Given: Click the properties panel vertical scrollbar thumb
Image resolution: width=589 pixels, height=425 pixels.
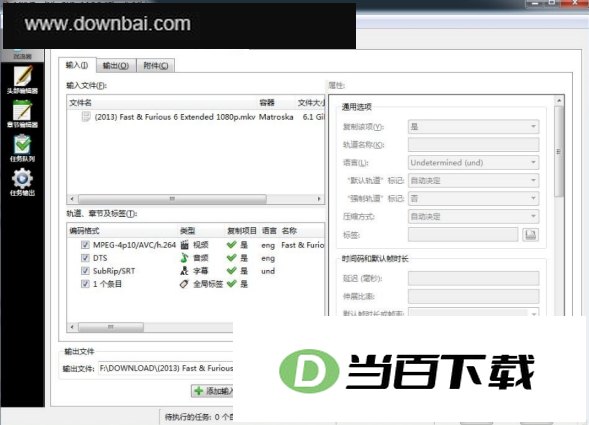Looking at the screenshot, I should pos(559,151).
